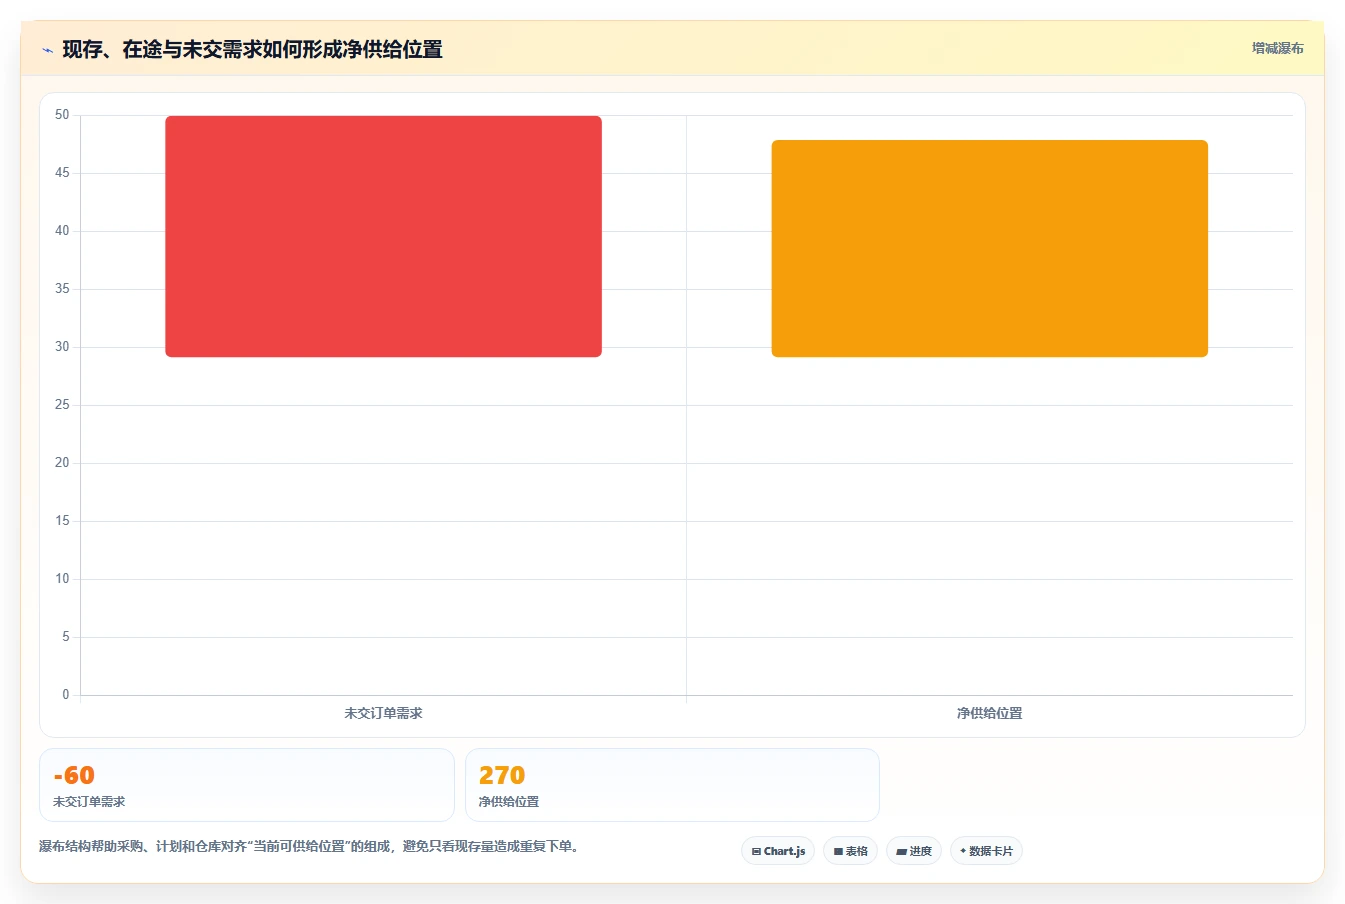This screenshot has width=1345, height=904.
Task: Click the description text starting 瀑布结构帮助采购
Action: [x=311, y=846]
